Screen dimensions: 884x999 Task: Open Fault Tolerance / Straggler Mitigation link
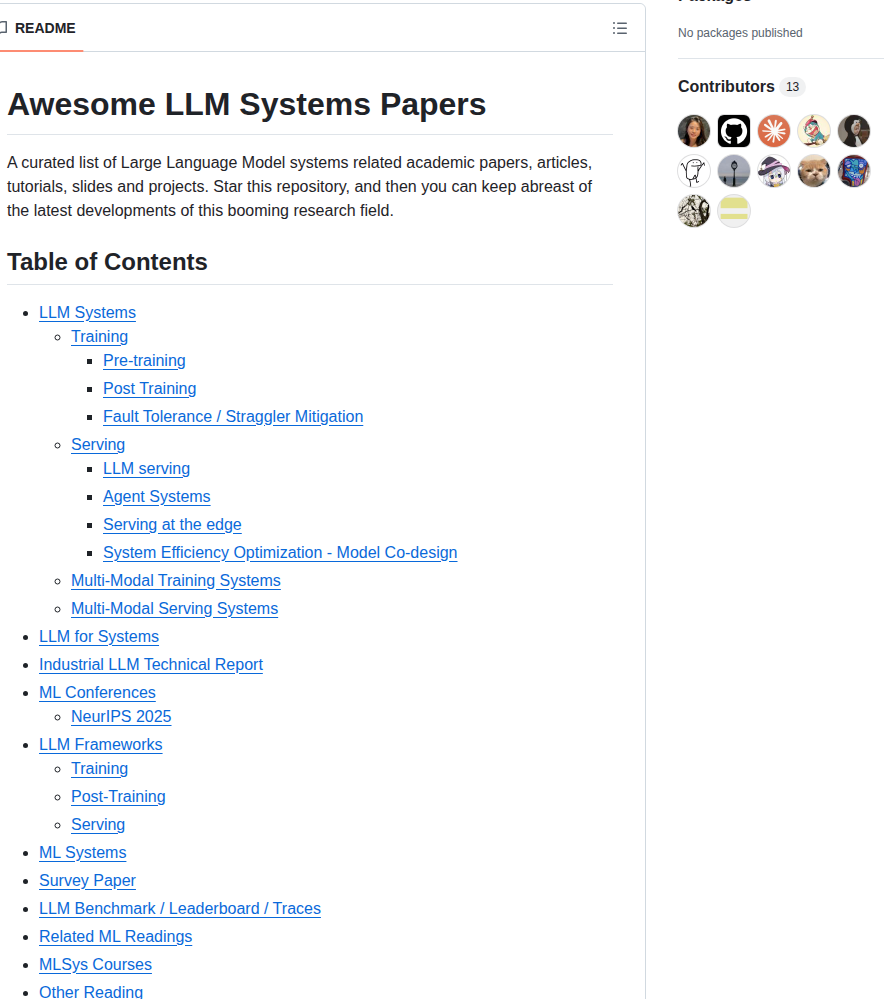[x=233, y=416]
